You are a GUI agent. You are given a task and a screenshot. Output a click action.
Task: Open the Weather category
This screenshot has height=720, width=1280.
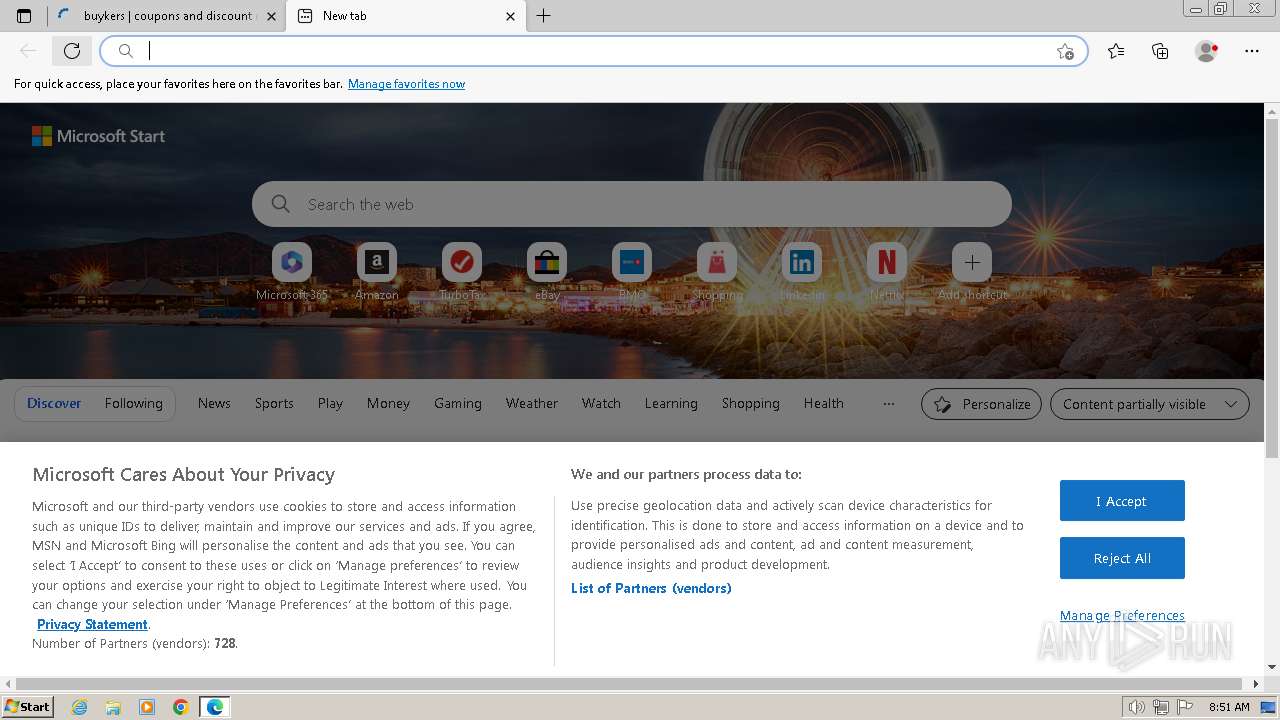point(532,404)
